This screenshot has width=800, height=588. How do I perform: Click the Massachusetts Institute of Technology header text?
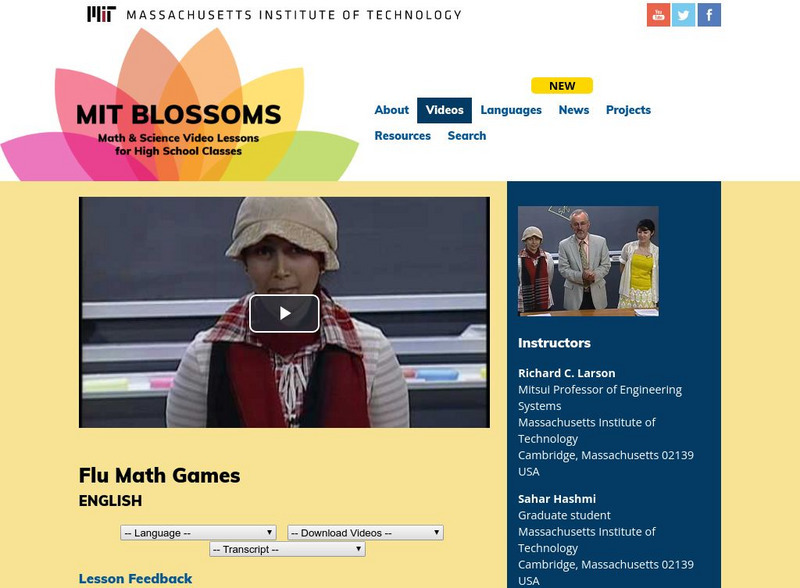[x=294, y=15]
